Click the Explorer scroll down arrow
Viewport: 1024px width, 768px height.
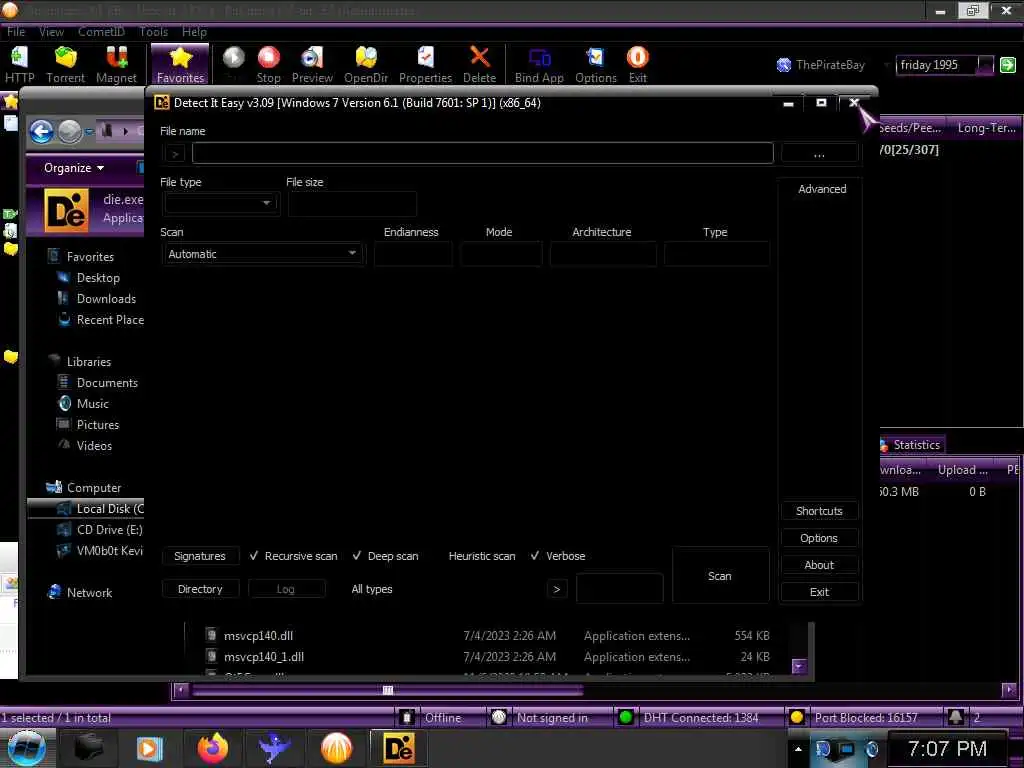[x=798, y=666]
